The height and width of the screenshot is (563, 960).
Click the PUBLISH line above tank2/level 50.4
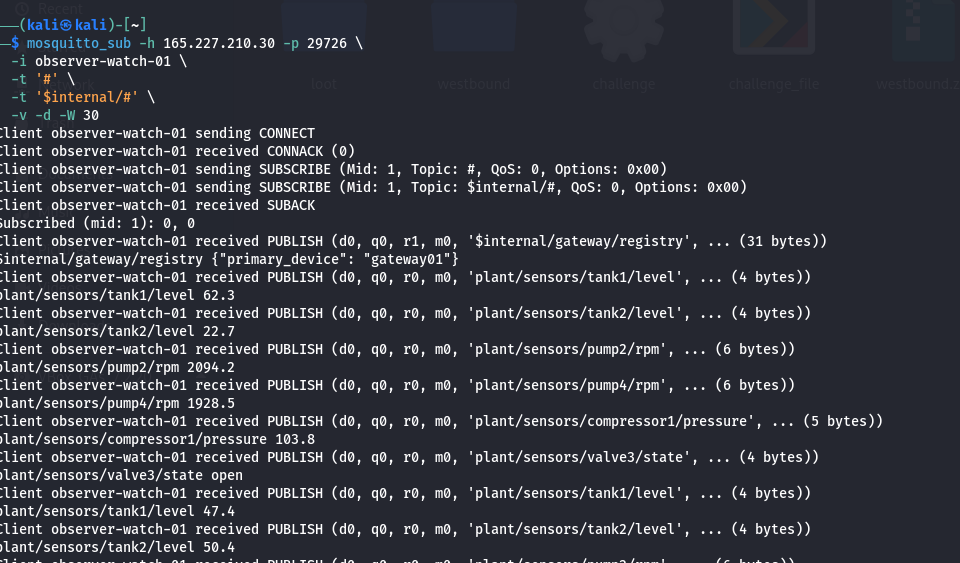tap(405, 529)
